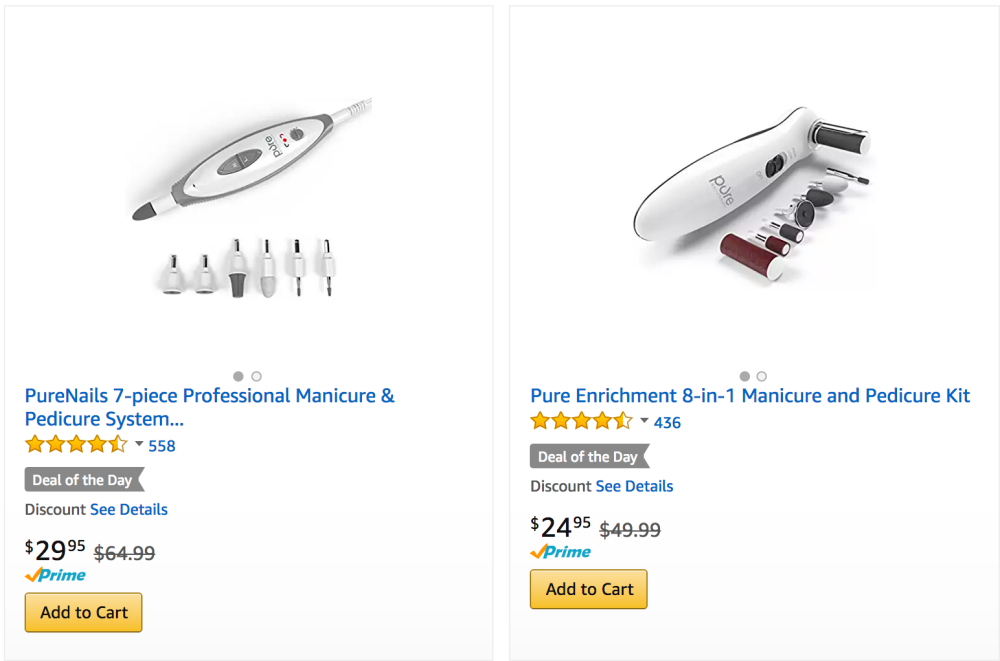Select second image dot for PureNails product
Viewport: 1000px width, 661px height.
pyautogui.click(x=257, y=376)
